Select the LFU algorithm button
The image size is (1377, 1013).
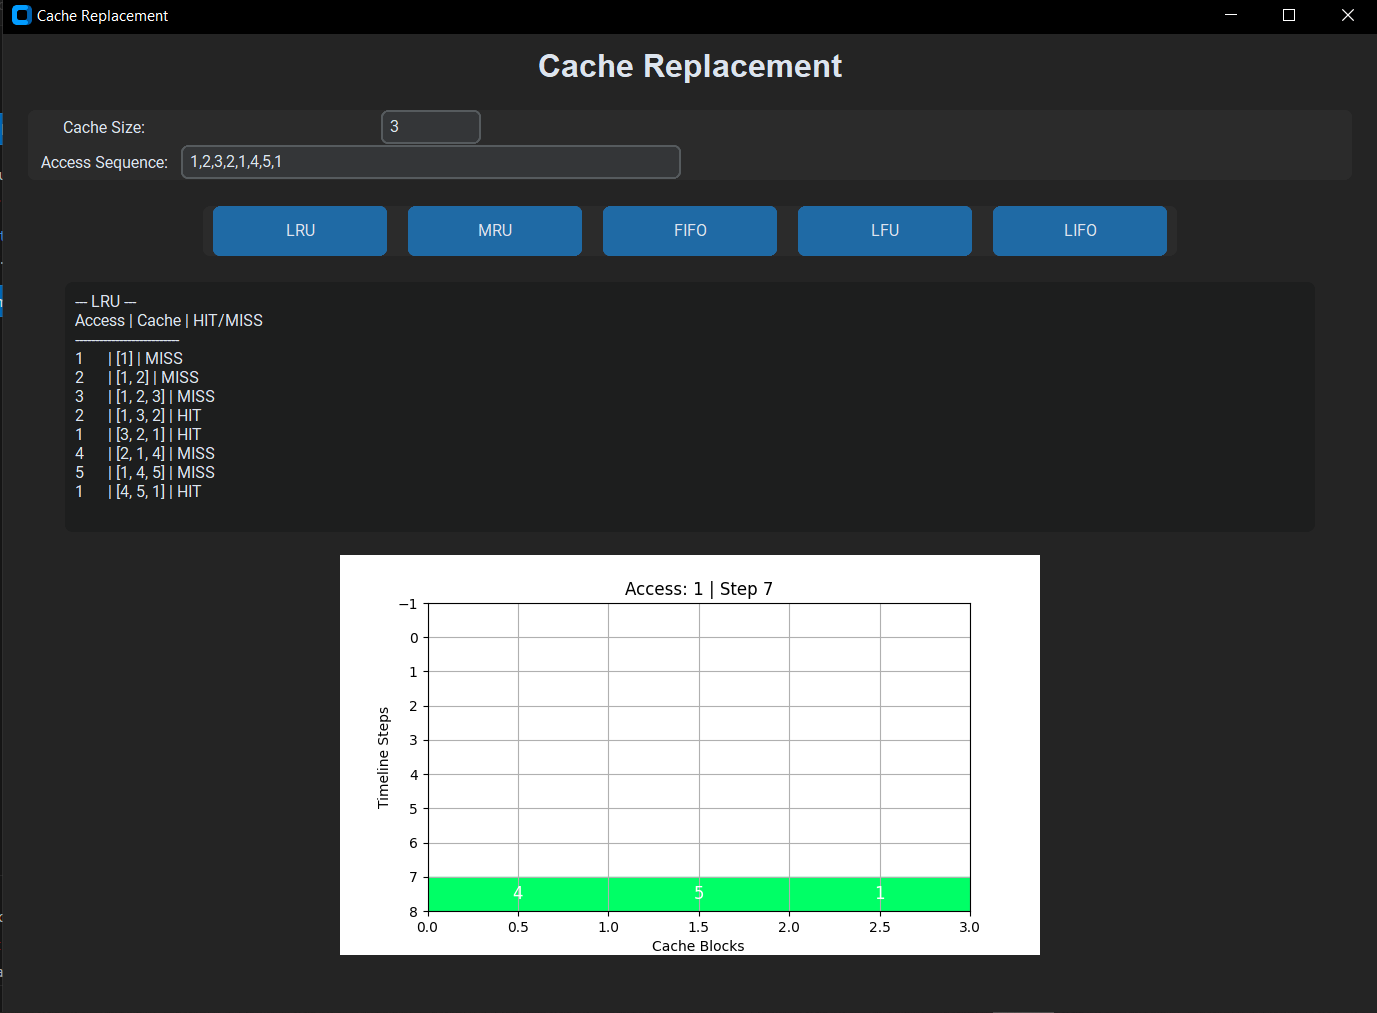(885, 231)
